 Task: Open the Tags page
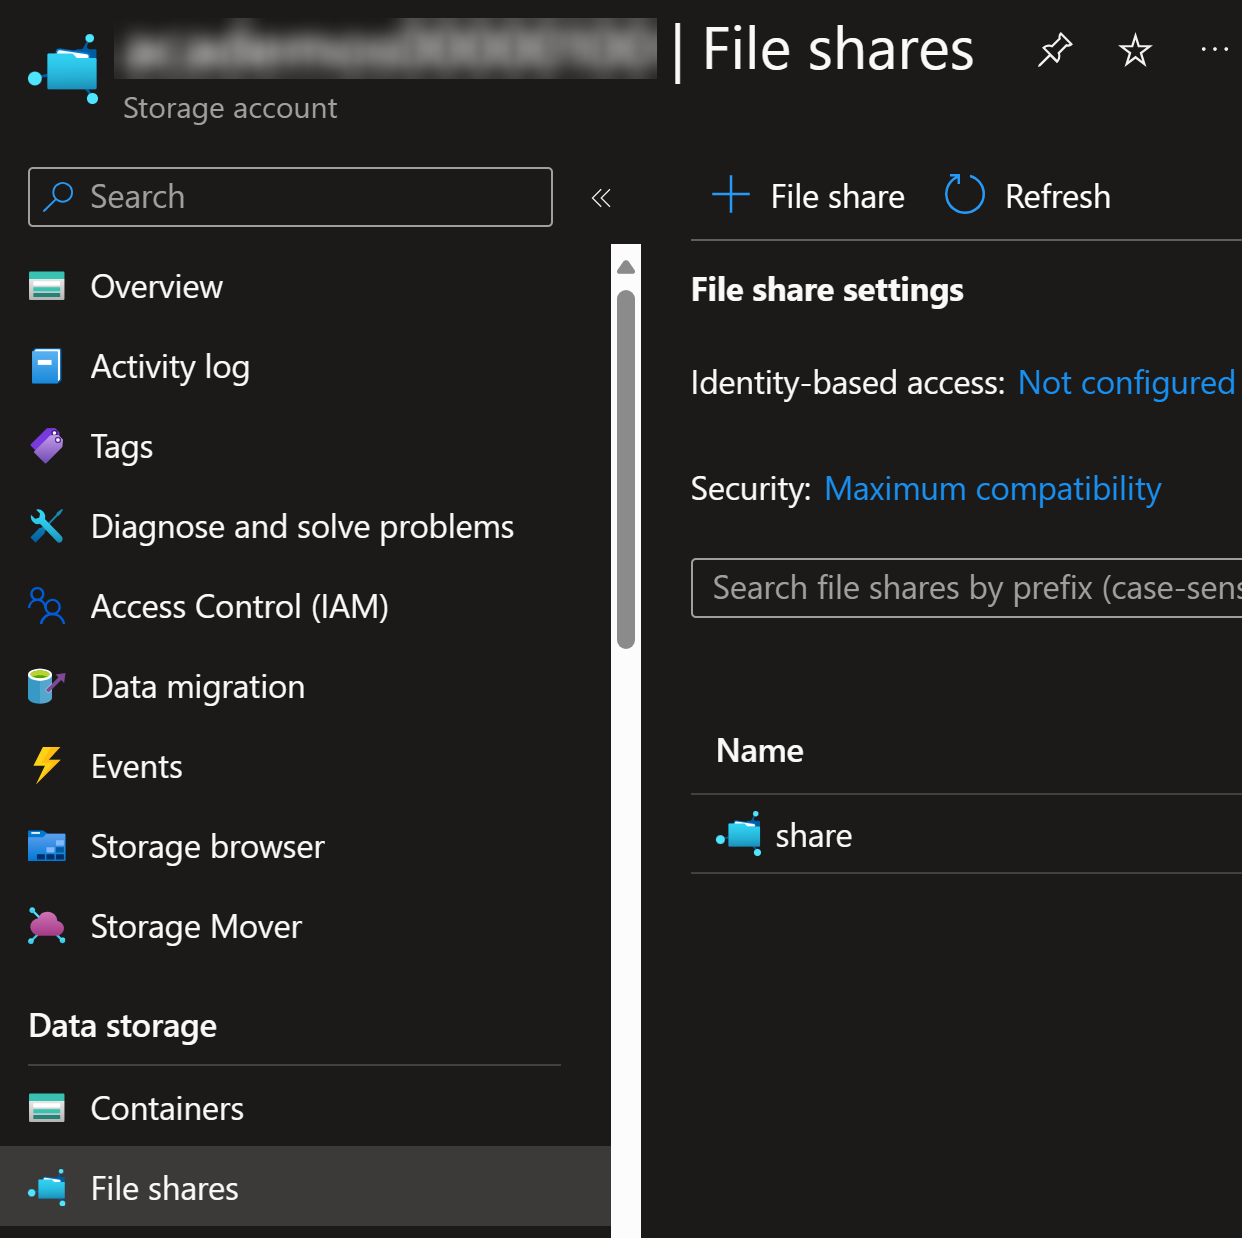pos(122,447)
